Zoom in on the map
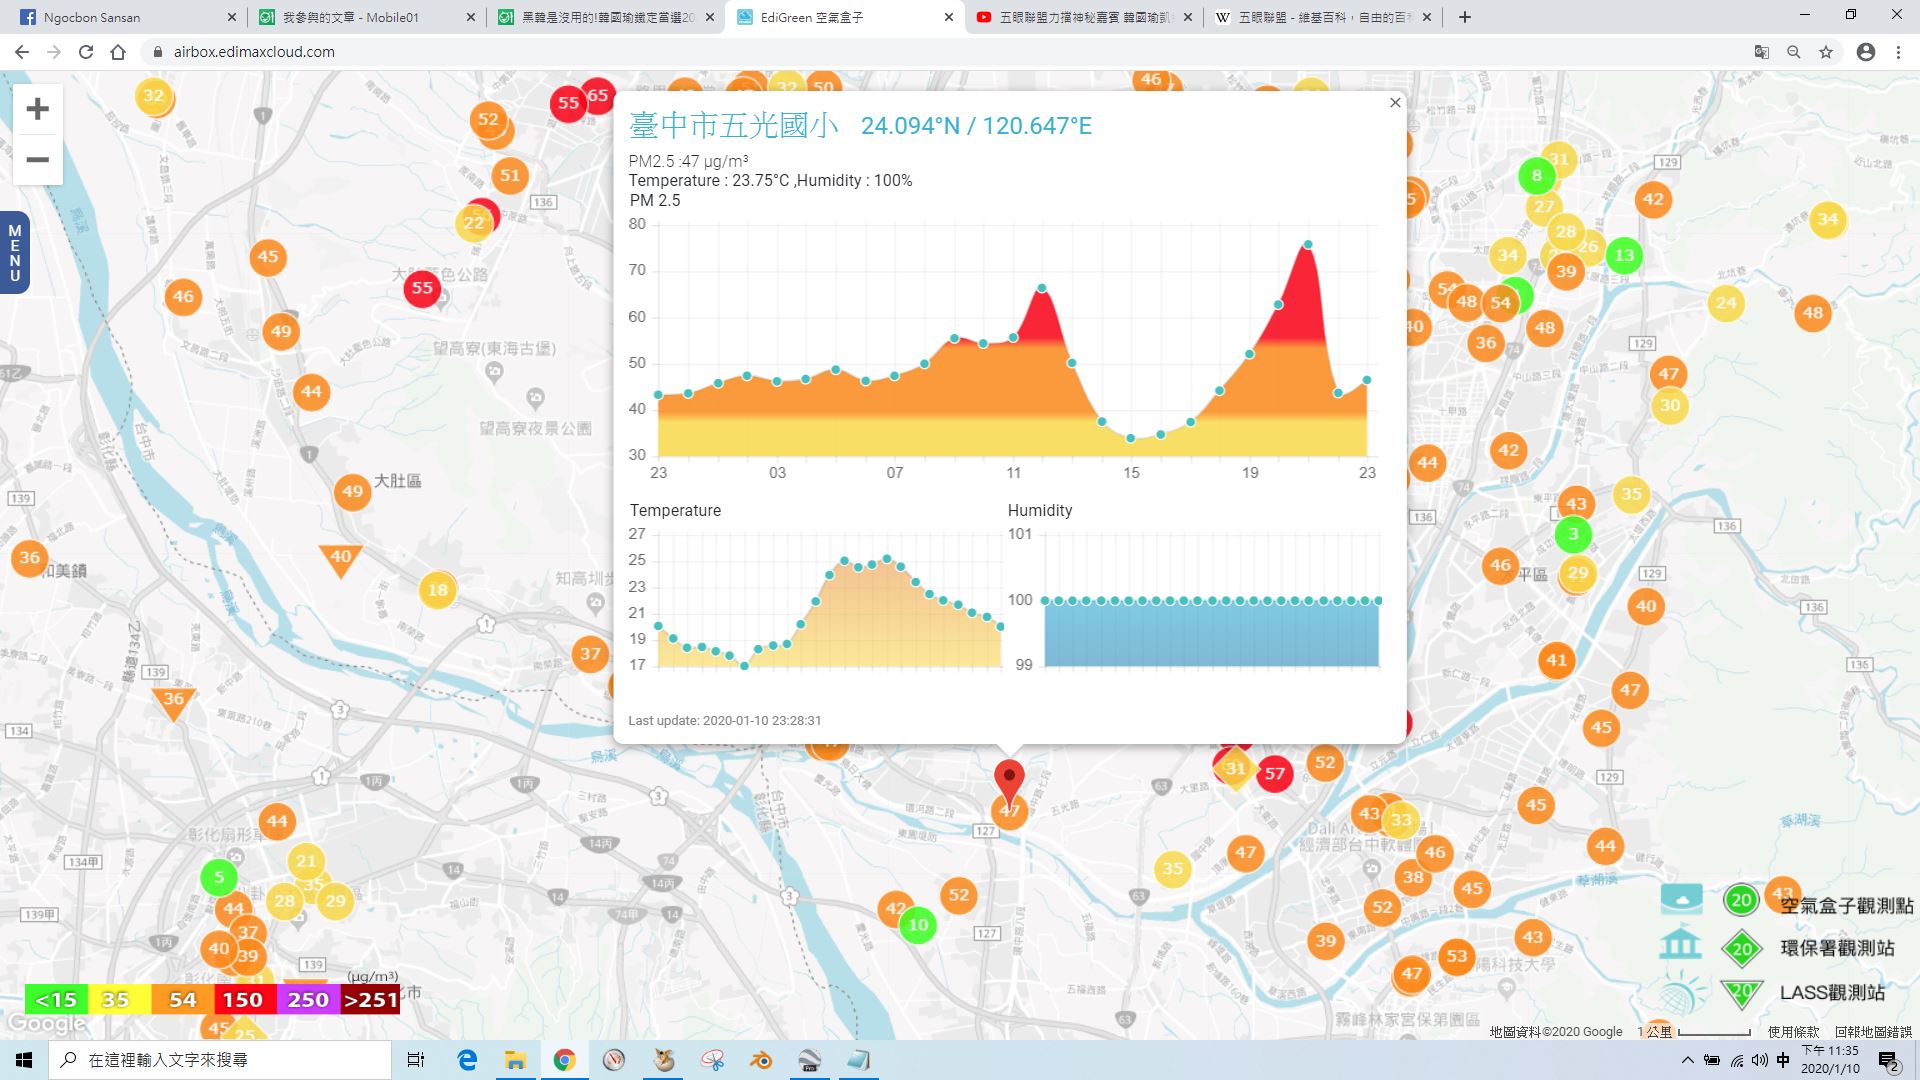Viewport: 1920px width, 1080px height. click(x=38, y=109)
